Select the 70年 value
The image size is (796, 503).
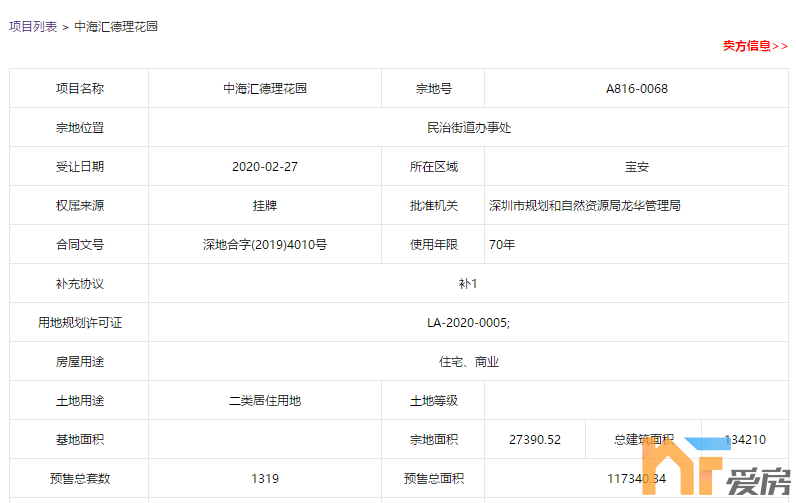502,245
